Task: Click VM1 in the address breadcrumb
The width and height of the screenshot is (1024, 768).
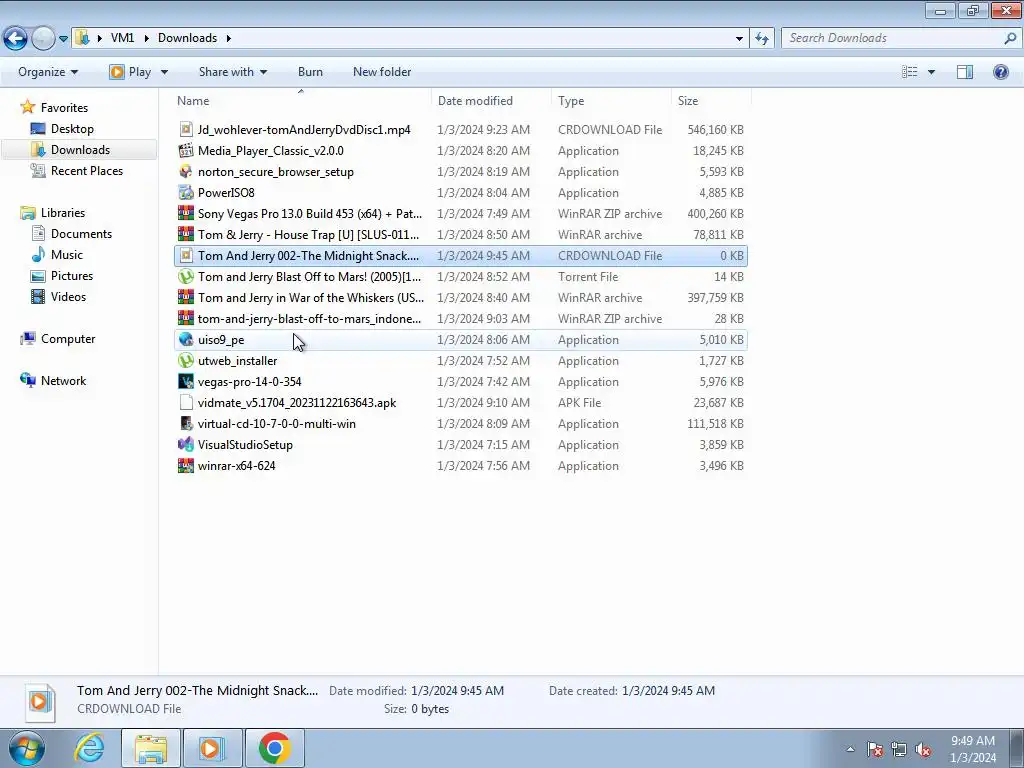Action: pos(122,38)
